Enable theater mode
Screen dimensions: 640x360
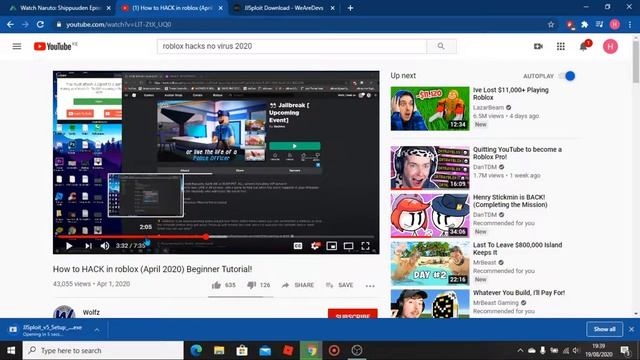click(x=348, y=246)
